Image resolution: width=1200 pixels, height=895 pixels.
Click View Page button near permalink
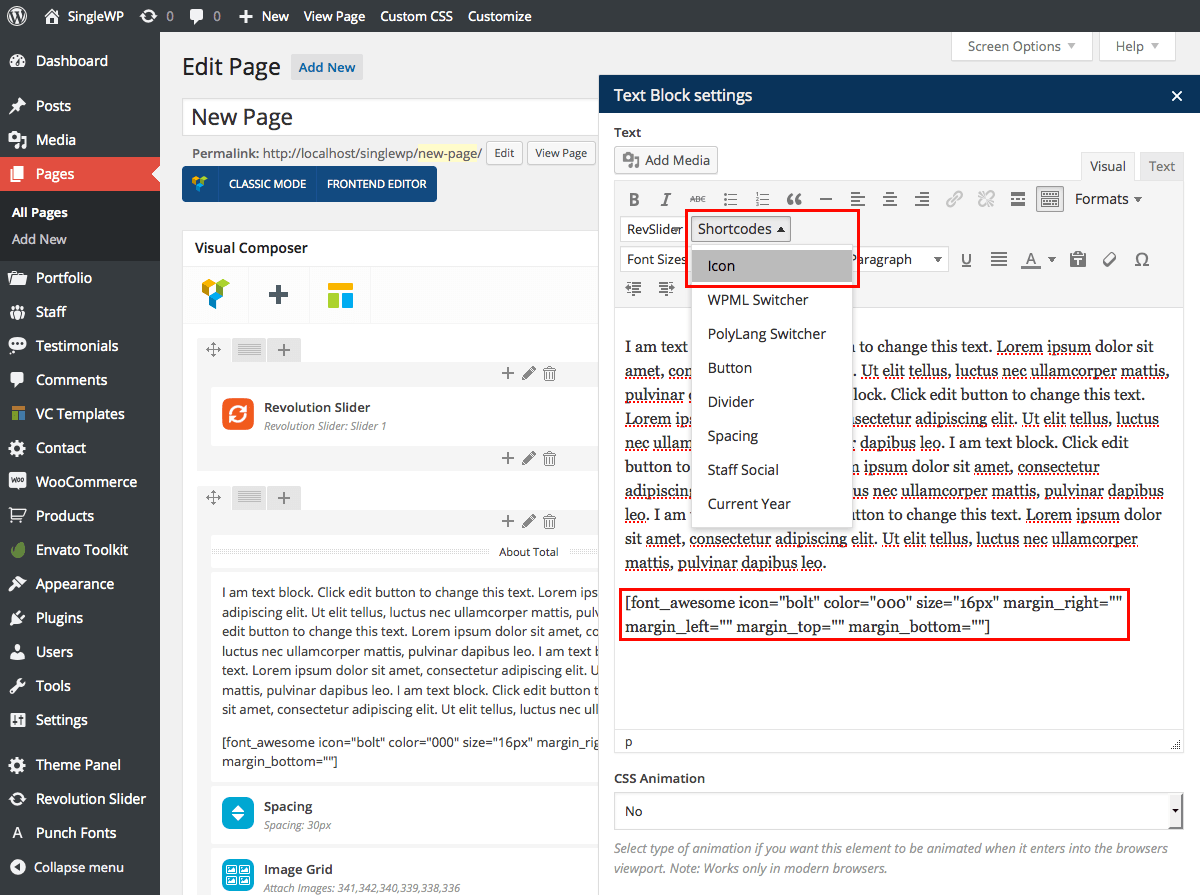click(x=561, y=153)
